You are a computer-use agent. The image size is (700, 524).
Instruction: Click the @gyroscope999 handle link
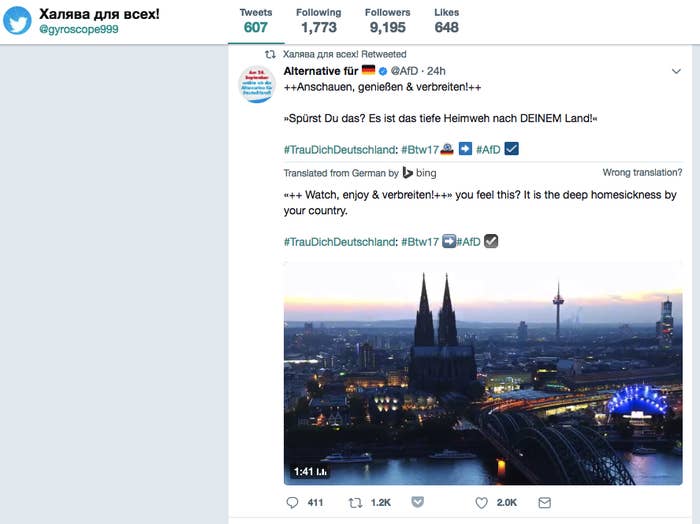(79, 29)
